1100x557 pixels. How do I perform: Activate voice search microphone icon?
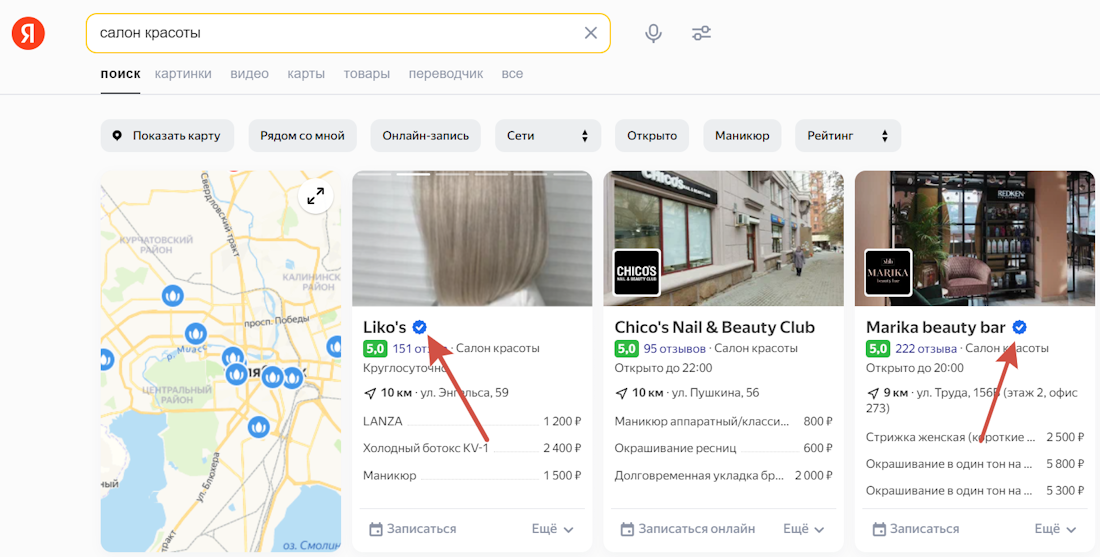(x=653, y=33)
